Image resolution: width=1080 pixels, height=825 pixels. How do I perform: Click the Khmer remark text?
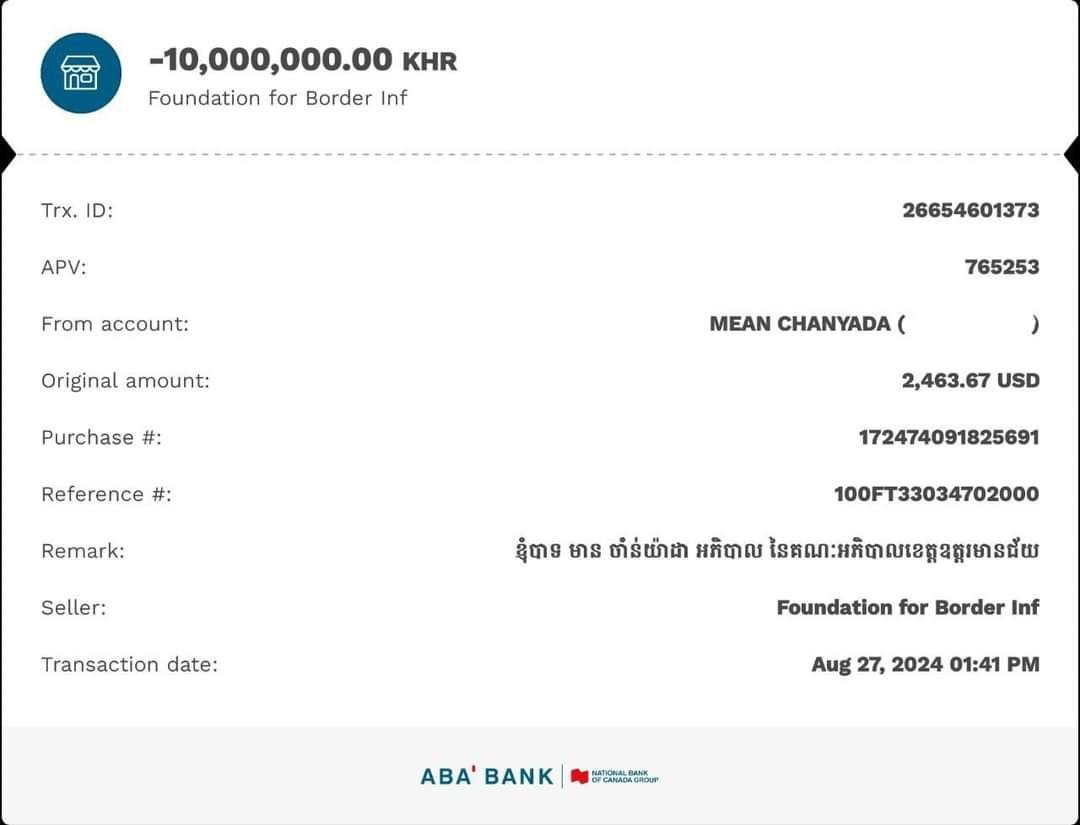click(775, 551)
